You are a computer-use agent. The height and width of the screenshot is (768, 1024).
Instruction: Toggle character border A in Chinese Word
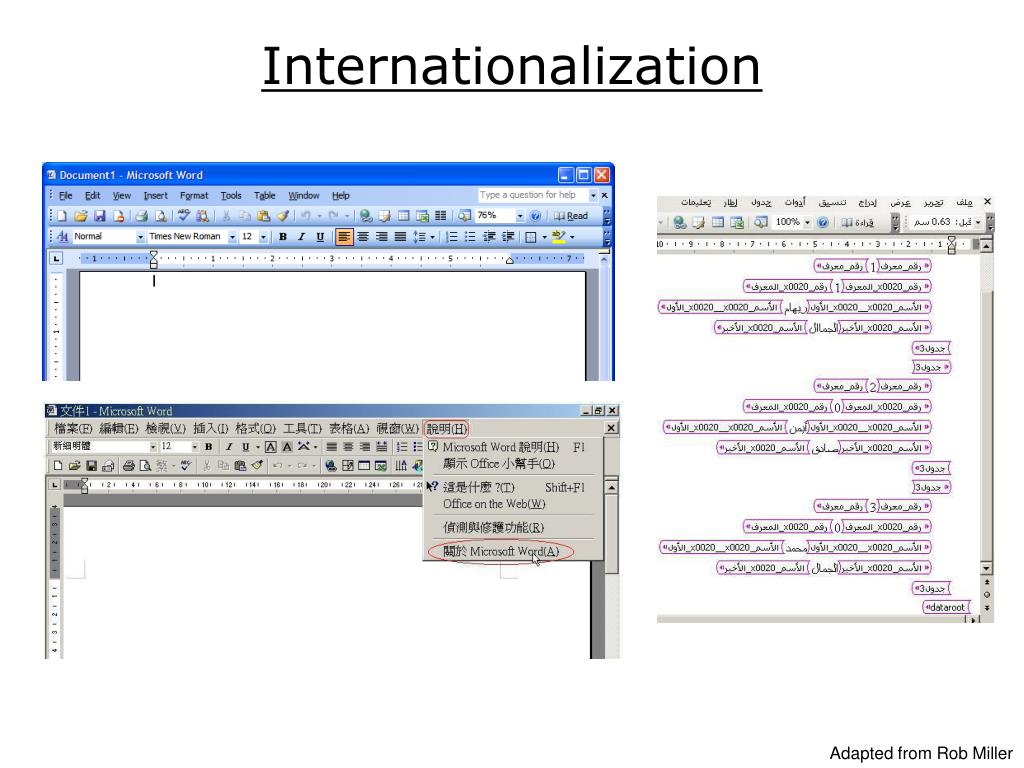270,447
